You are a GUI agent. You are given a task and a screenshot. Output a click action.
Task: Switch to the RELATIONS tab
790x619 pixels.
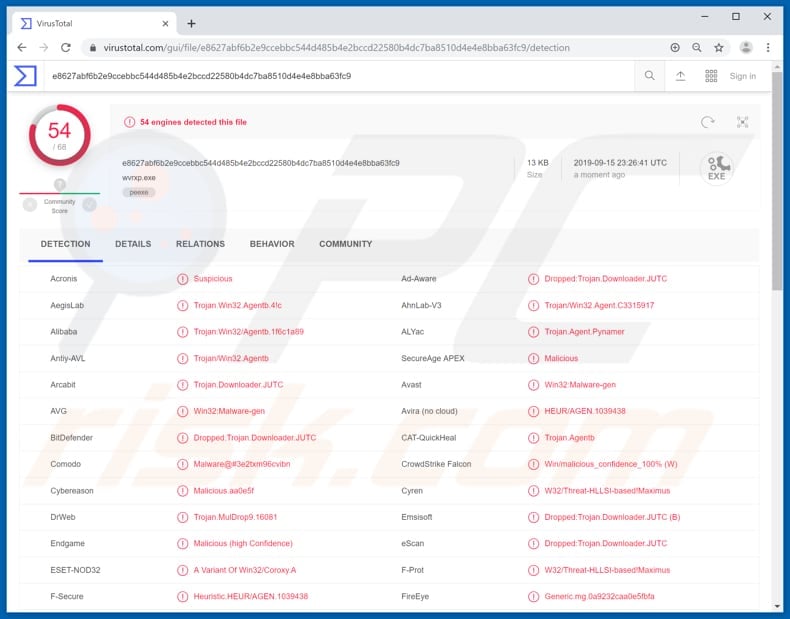tap(201, 244)
